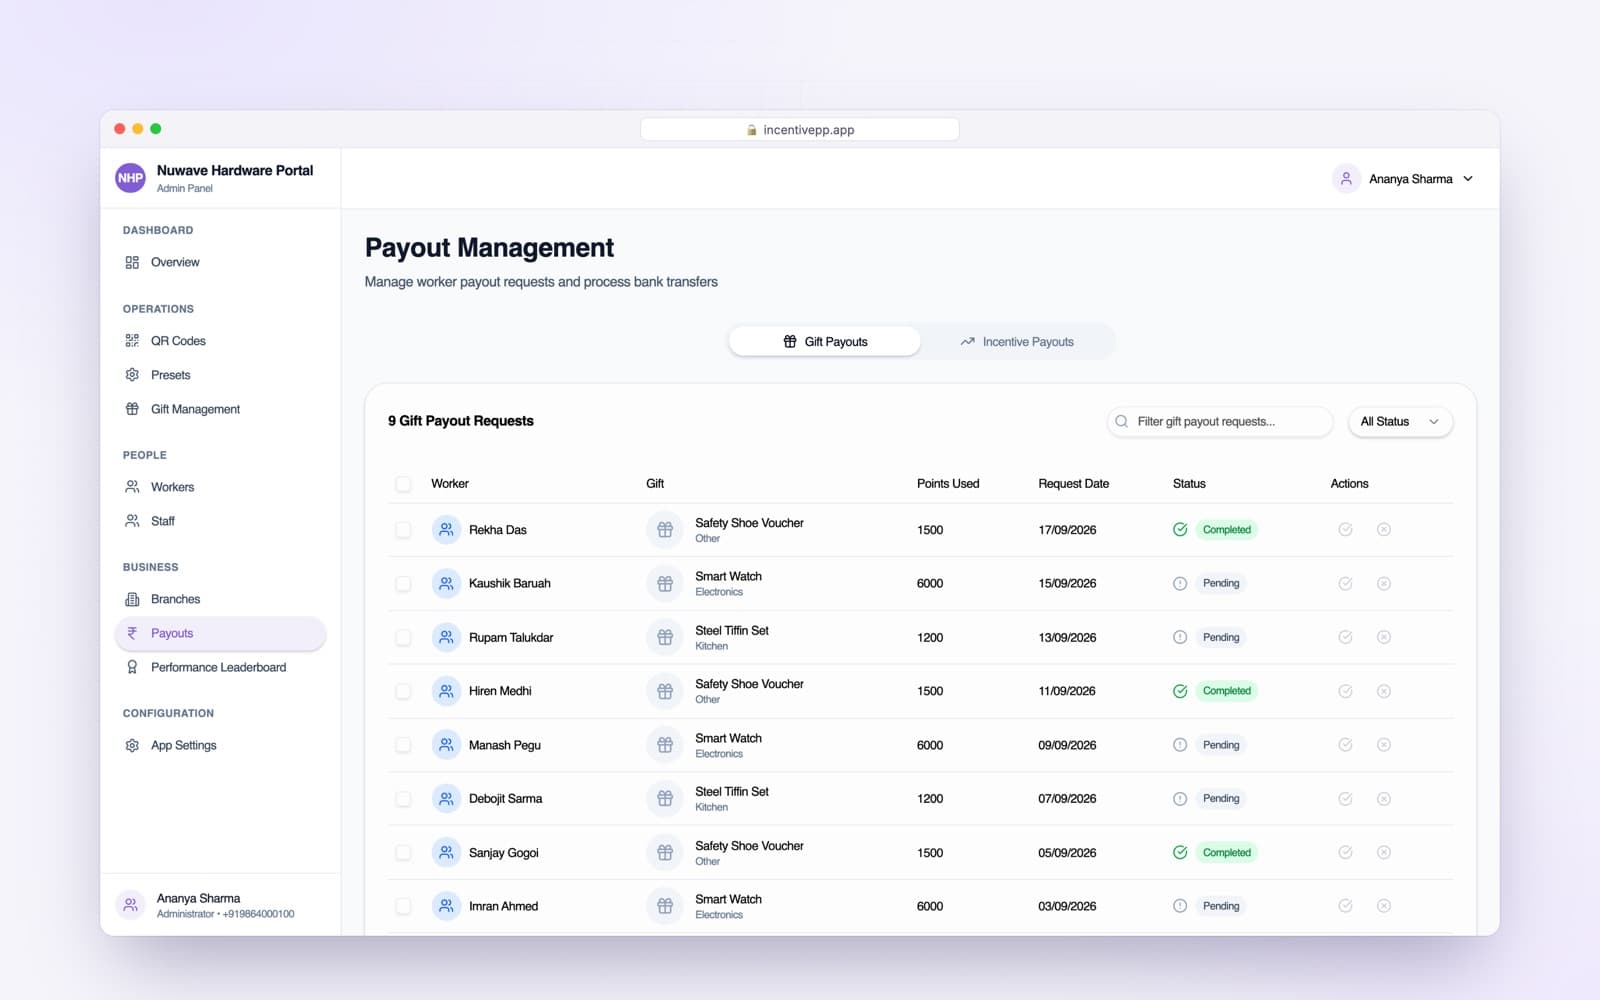
Task: Check the Manash Pegu row checkbox
Action: (403, 745)
